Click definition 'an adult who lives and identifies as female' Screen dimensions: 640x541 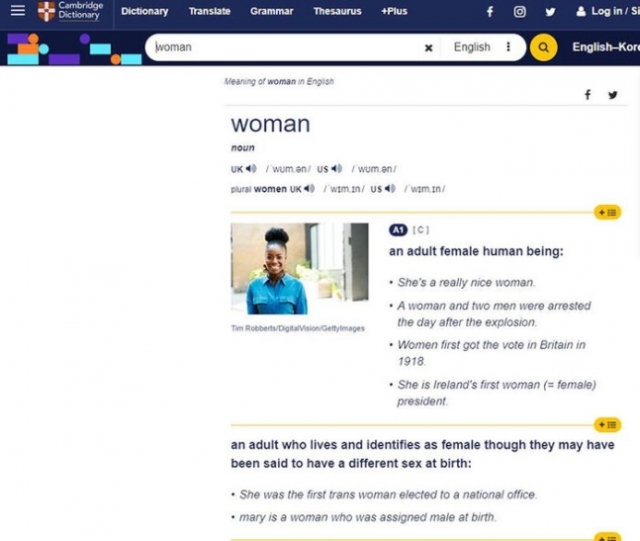click(x=422, y=454)
